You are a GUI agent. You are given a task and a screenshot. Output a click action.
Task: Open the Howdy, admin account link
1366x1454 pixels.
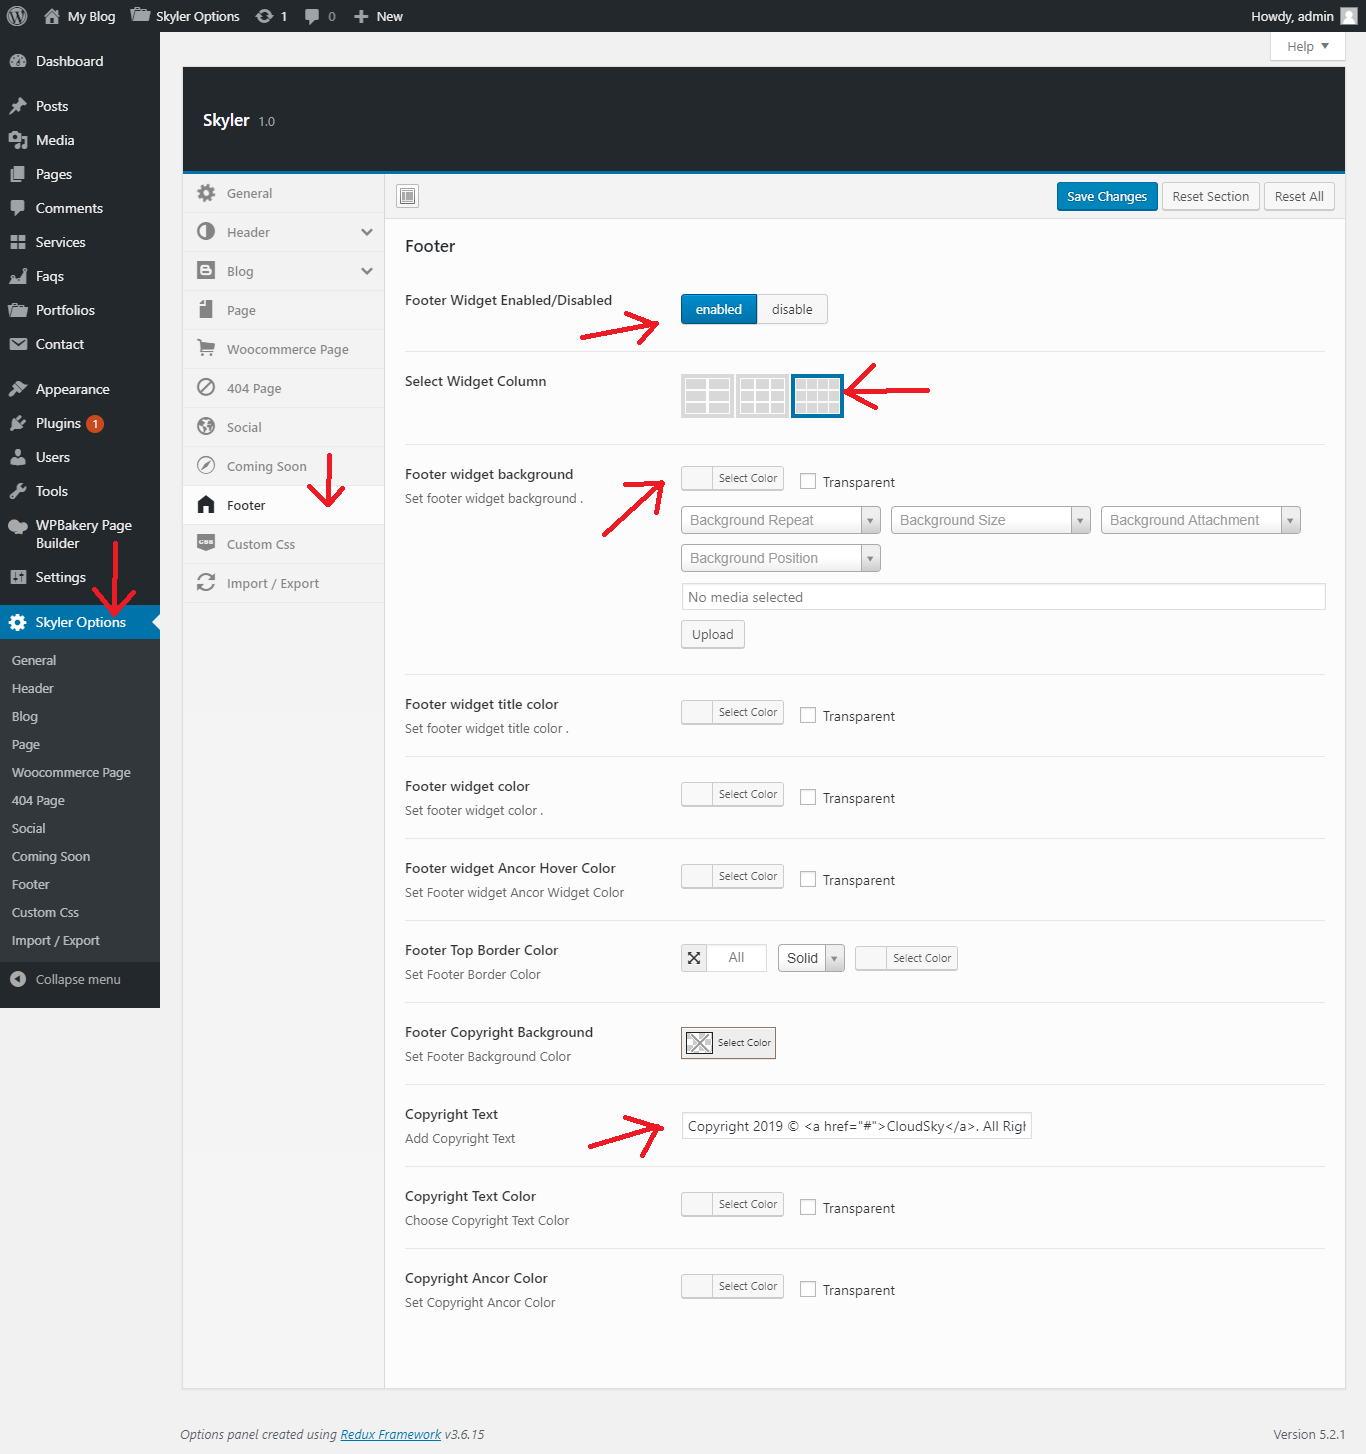coord(1304,16)
